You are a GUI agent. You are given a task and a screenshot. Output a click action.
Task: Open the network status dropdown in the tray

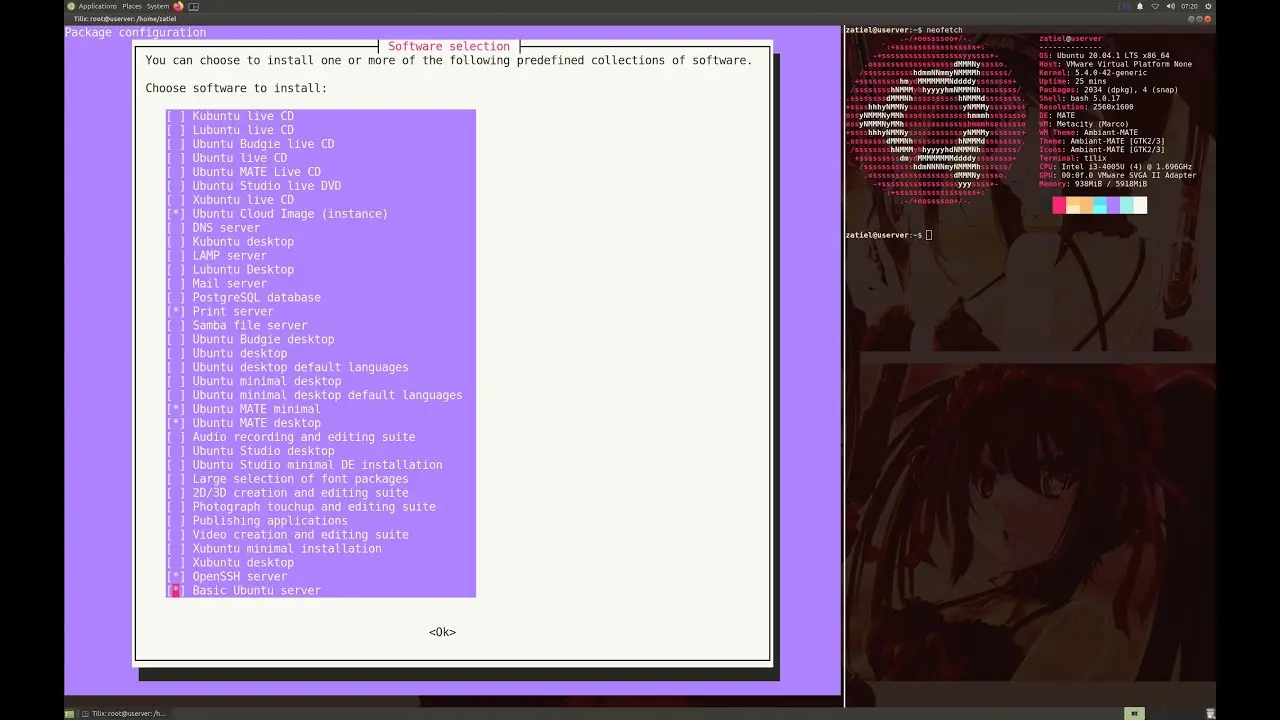click(x=1155, y=6)
